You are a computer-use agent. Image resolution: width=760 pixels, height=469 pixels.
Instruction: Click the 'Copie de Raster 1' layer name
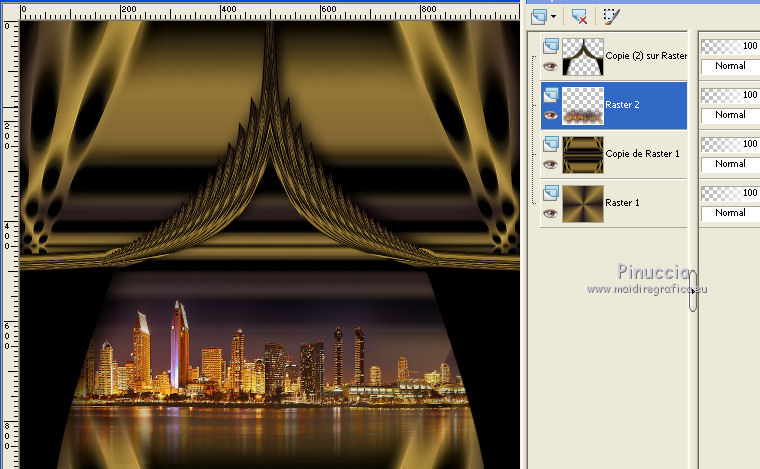642,154
